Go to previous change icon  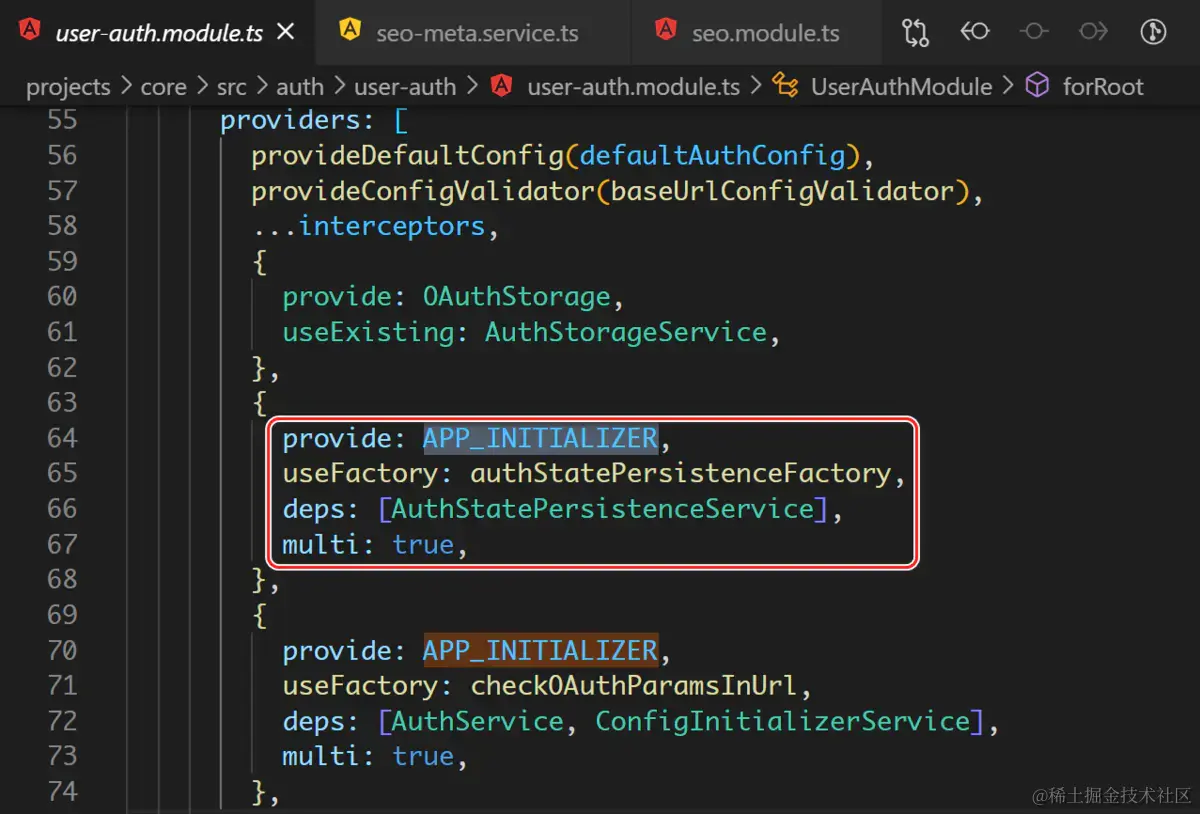coord(975,32)
